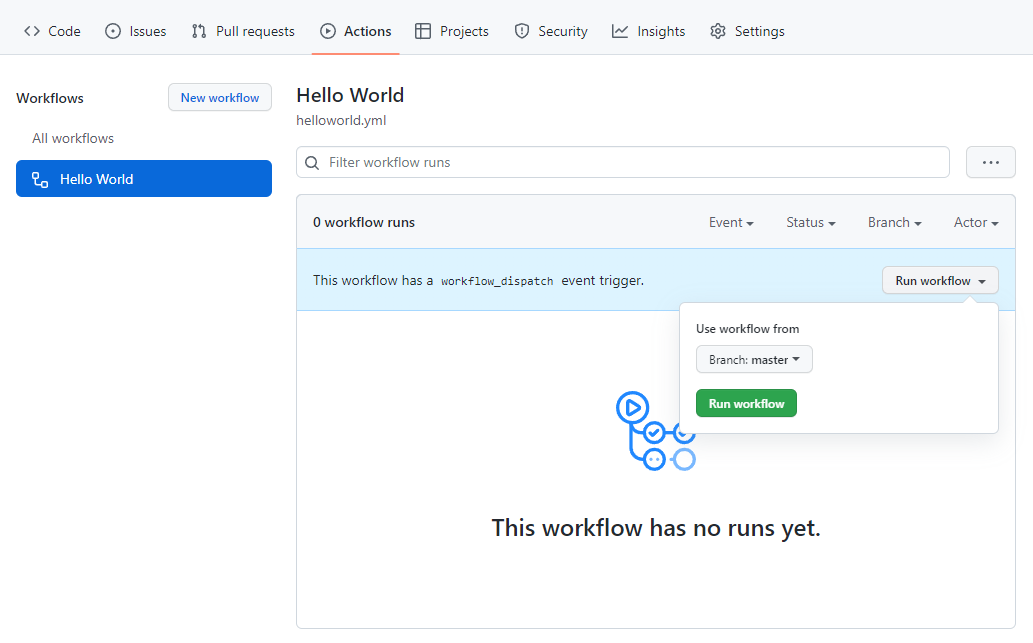The width and height of the screenshot is (1033, 643).
Task: Expand the Branch filter dropdown
Action: [894, 223]
